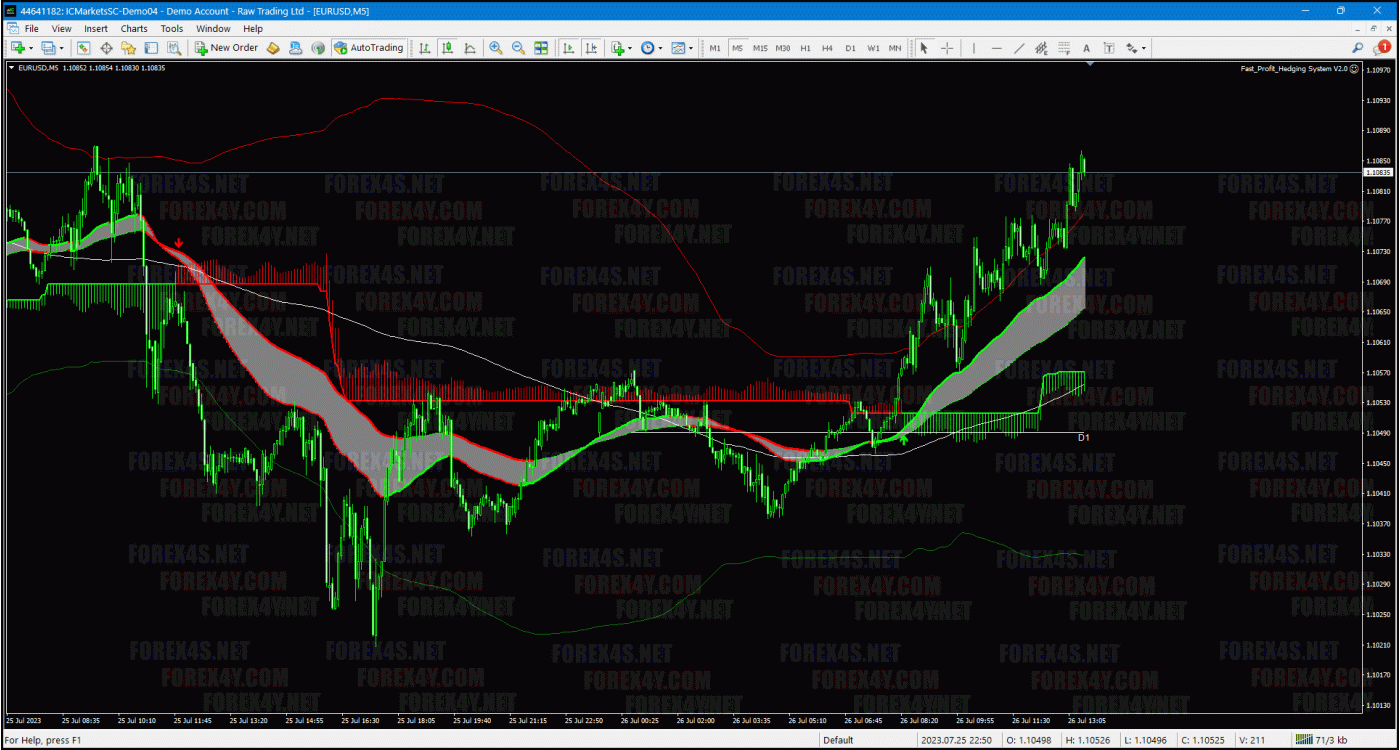Image resolution: width=1400 pixels, height=750 pixels.
Task: Select the Crosshair cursor tool
Action: click(946, 48)
